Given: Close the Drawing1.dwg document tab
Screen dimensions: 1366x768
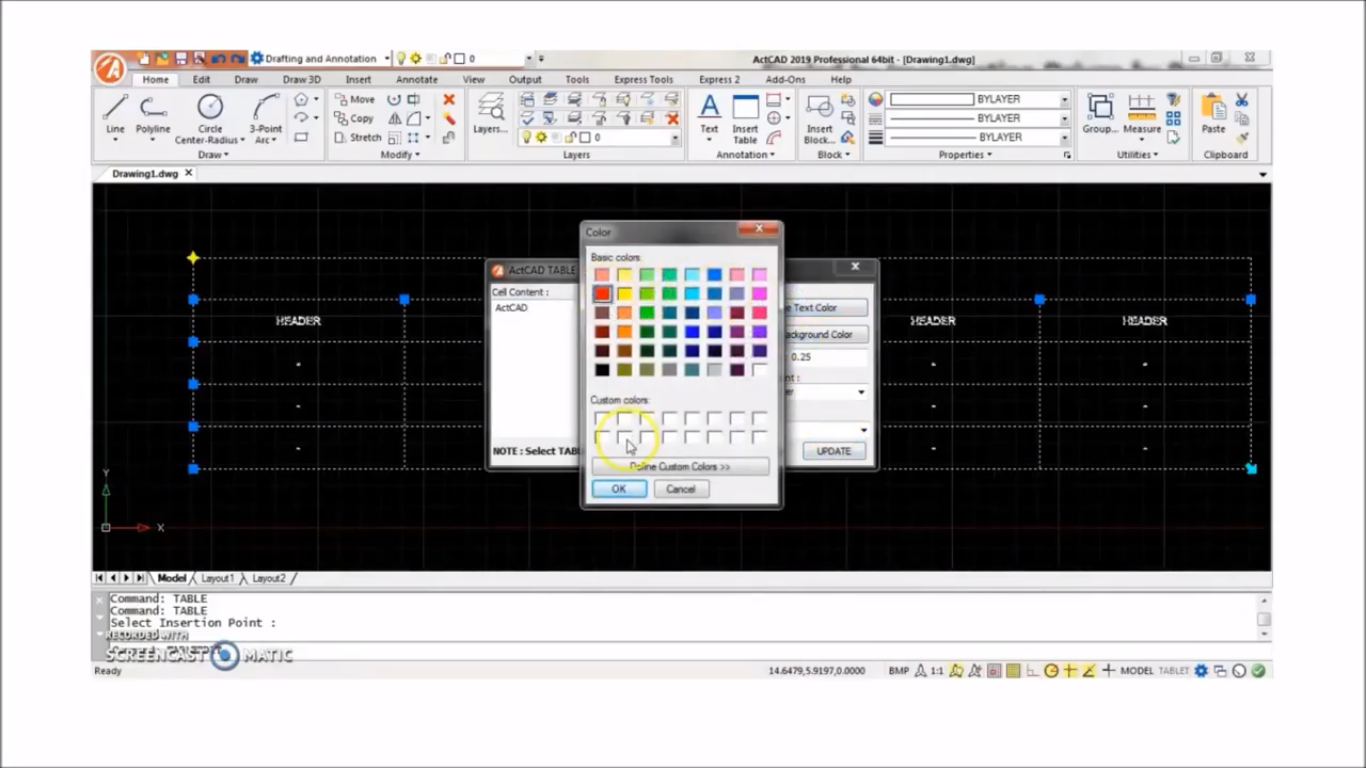Looking at the screenshot, I should 188,173.
